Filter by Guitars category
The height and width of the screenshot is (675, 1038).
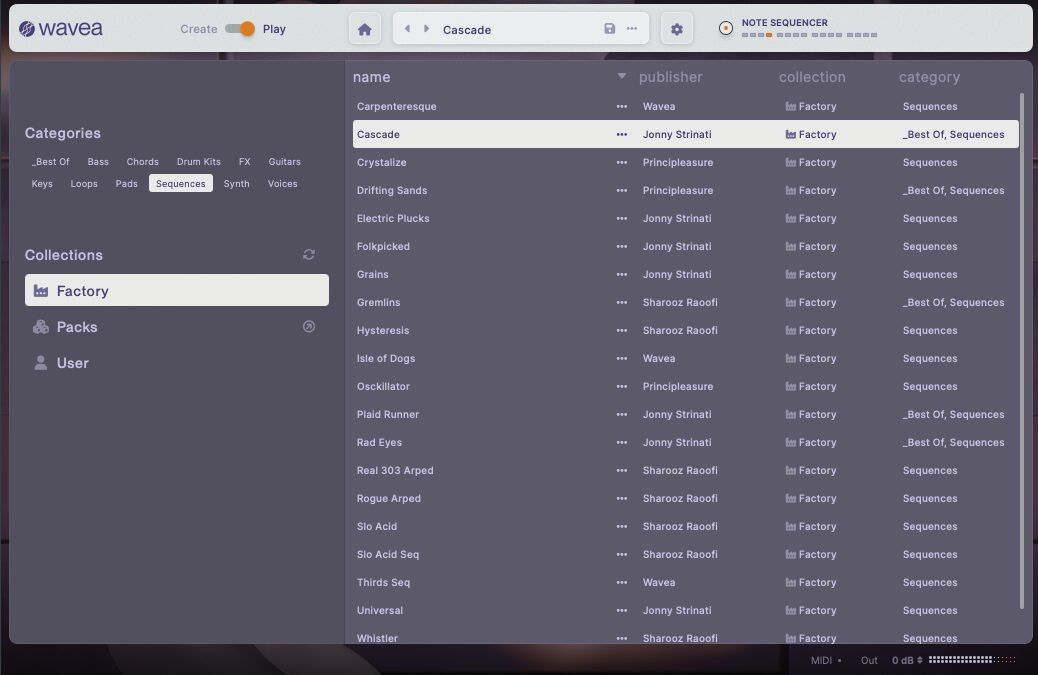point(284,161)
